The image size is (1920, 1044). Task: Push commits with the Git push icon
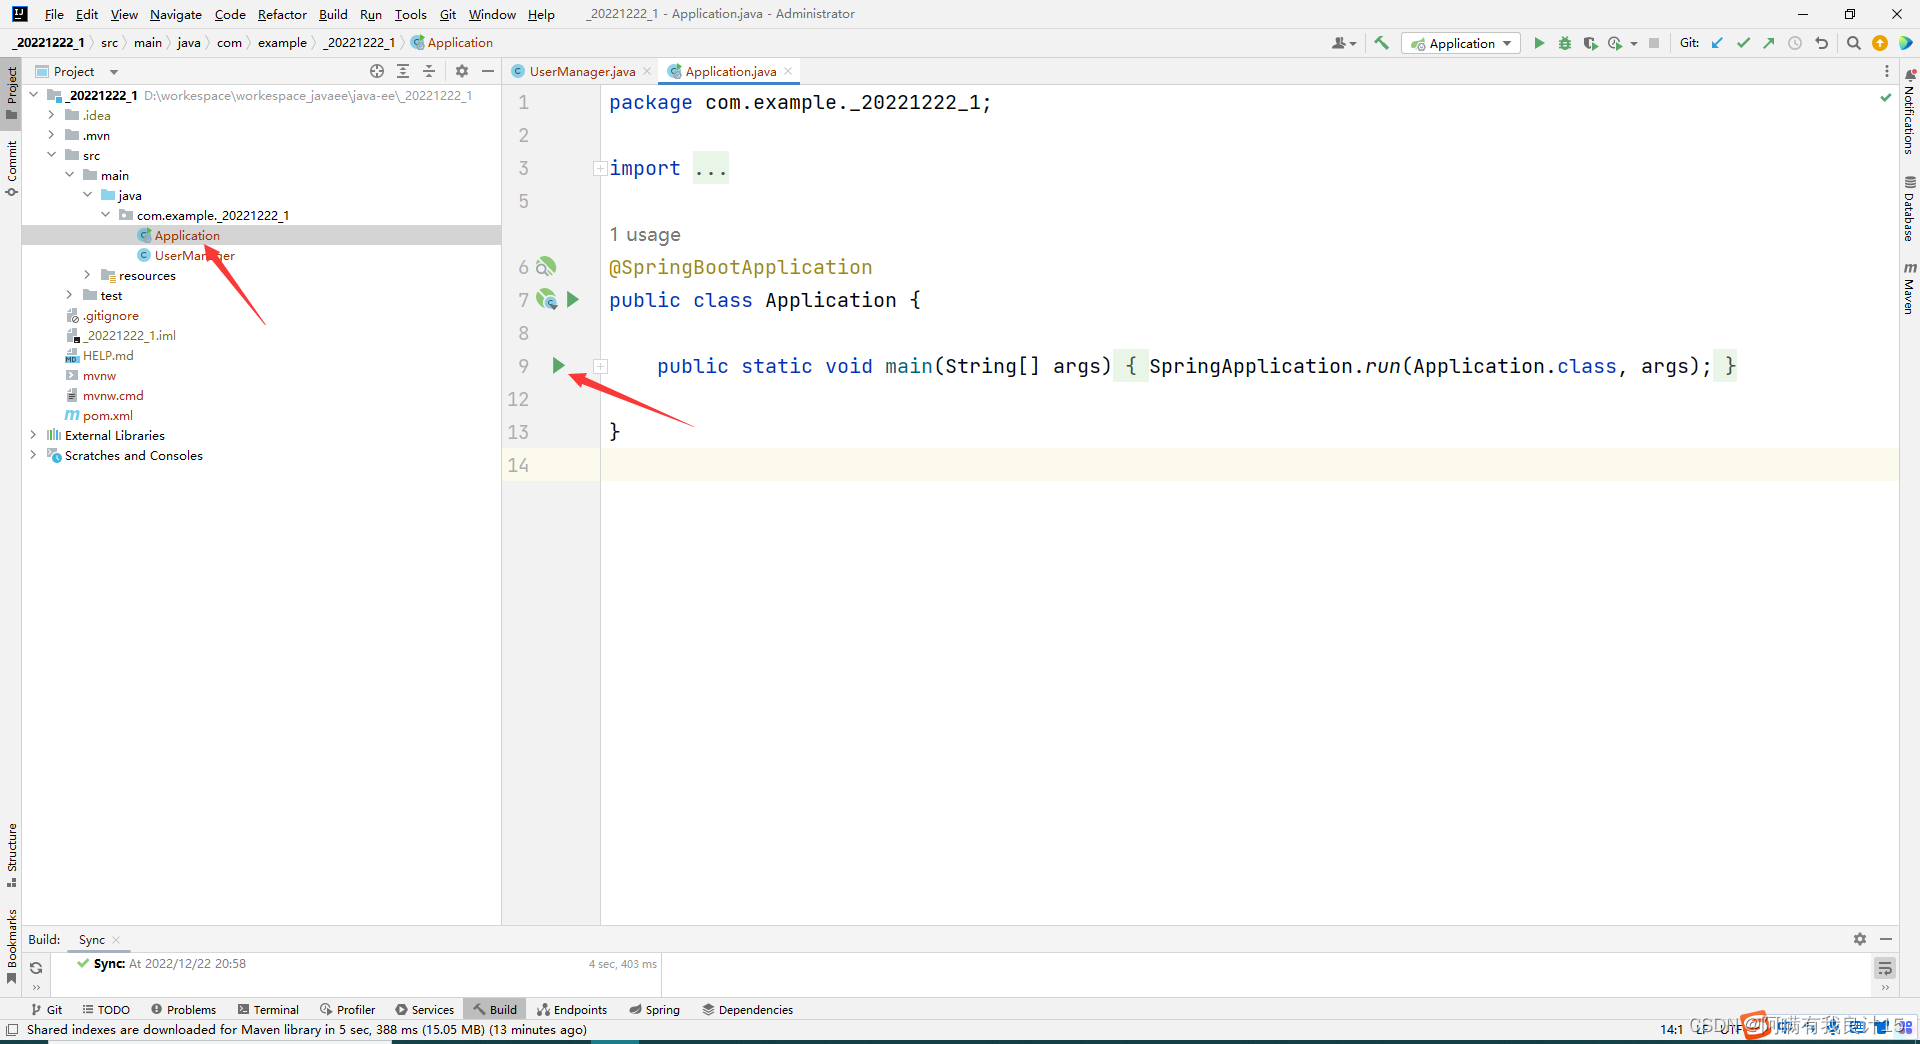click(x=1769, y=43)
